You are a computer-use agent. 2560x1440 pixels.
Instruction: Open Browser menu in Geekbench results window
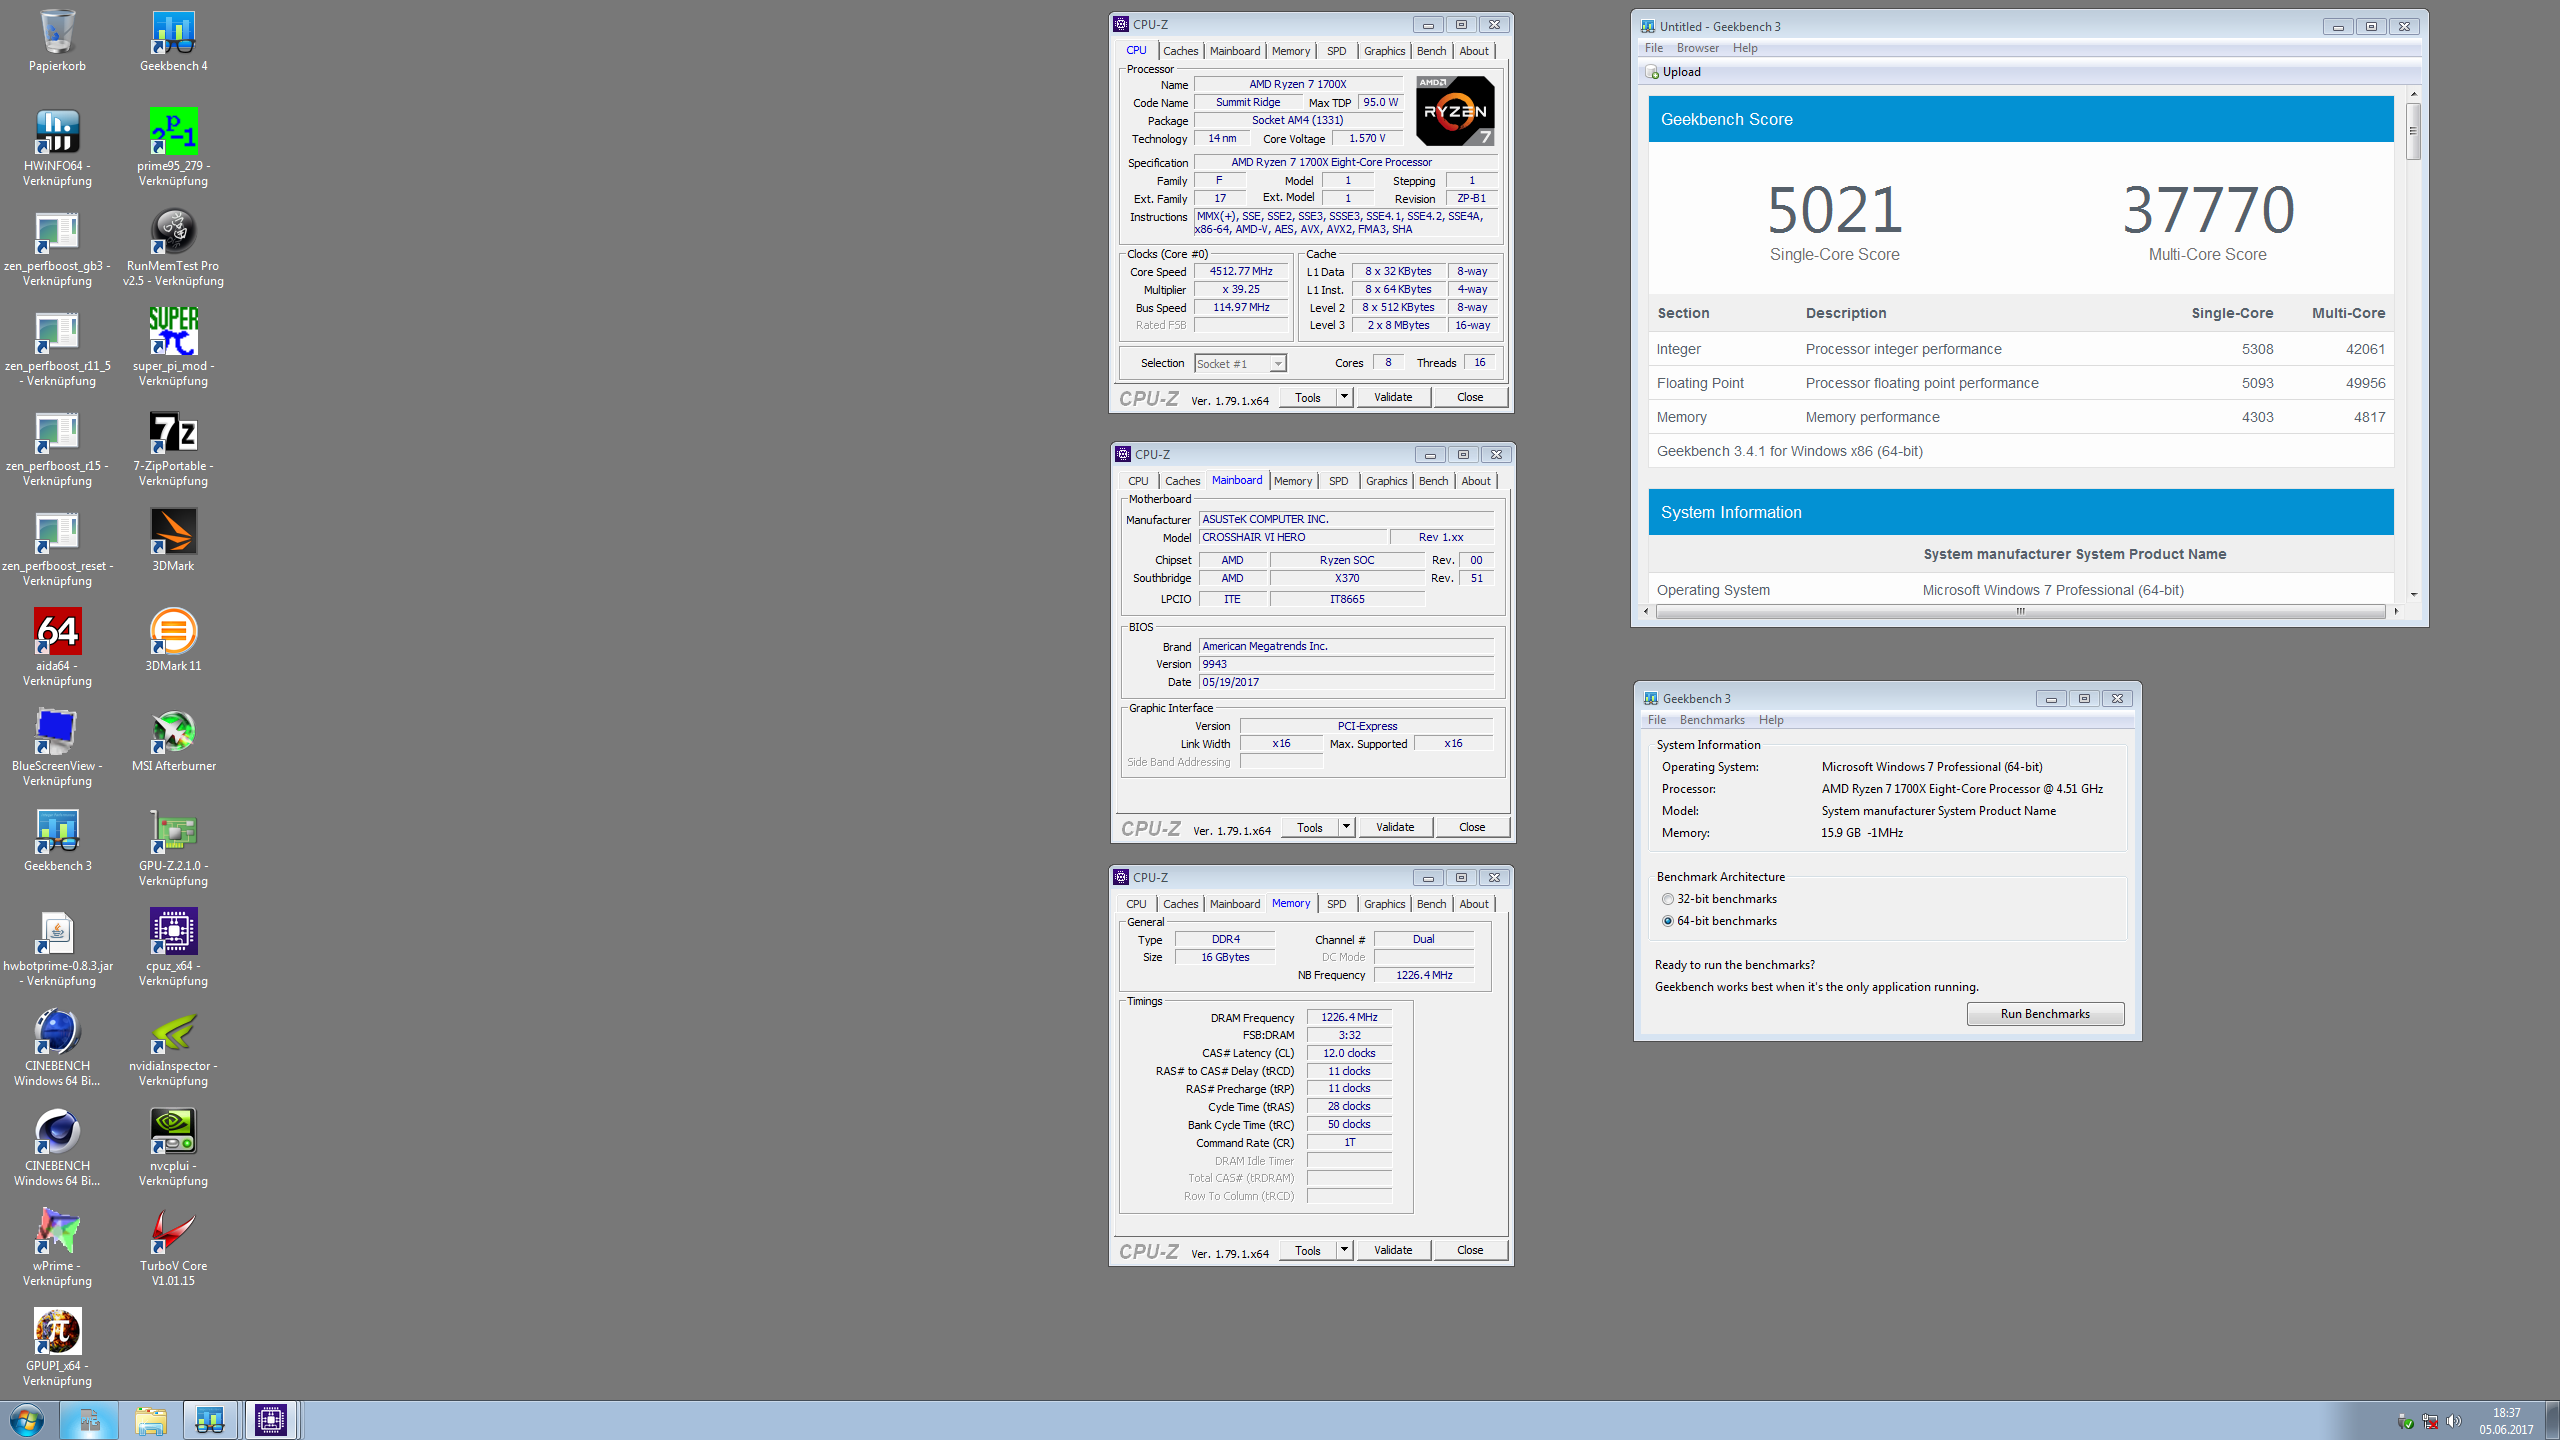pos(1697,48)
